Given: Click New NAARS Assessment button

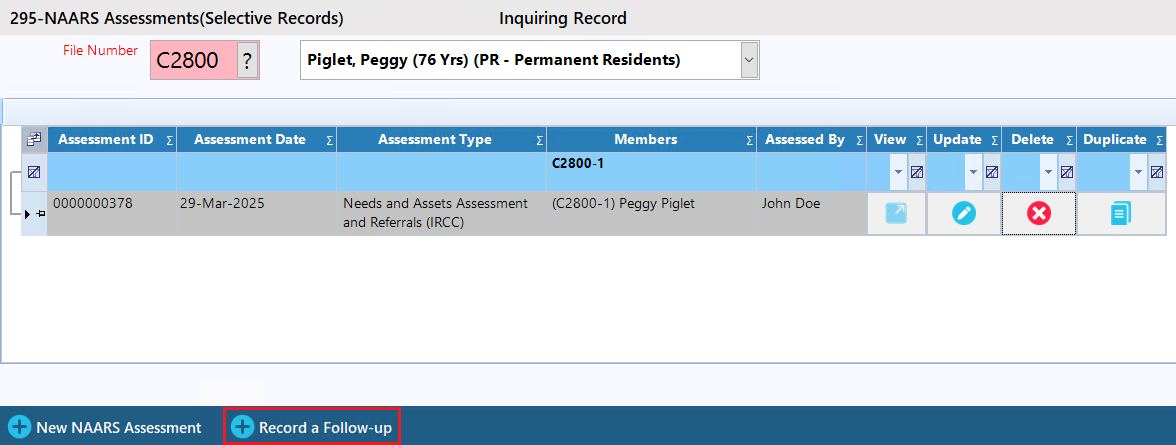Looking at the screenshot, I should click(106, 427).
